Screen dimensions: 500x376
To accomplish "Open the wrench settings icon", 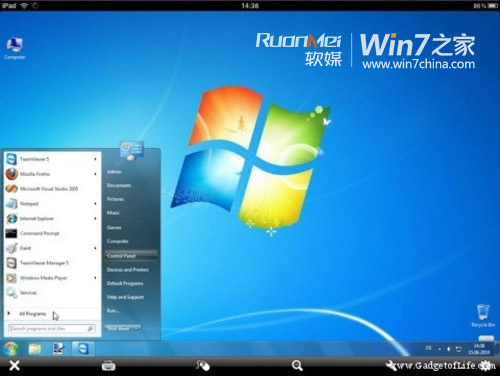I will 391,366.
